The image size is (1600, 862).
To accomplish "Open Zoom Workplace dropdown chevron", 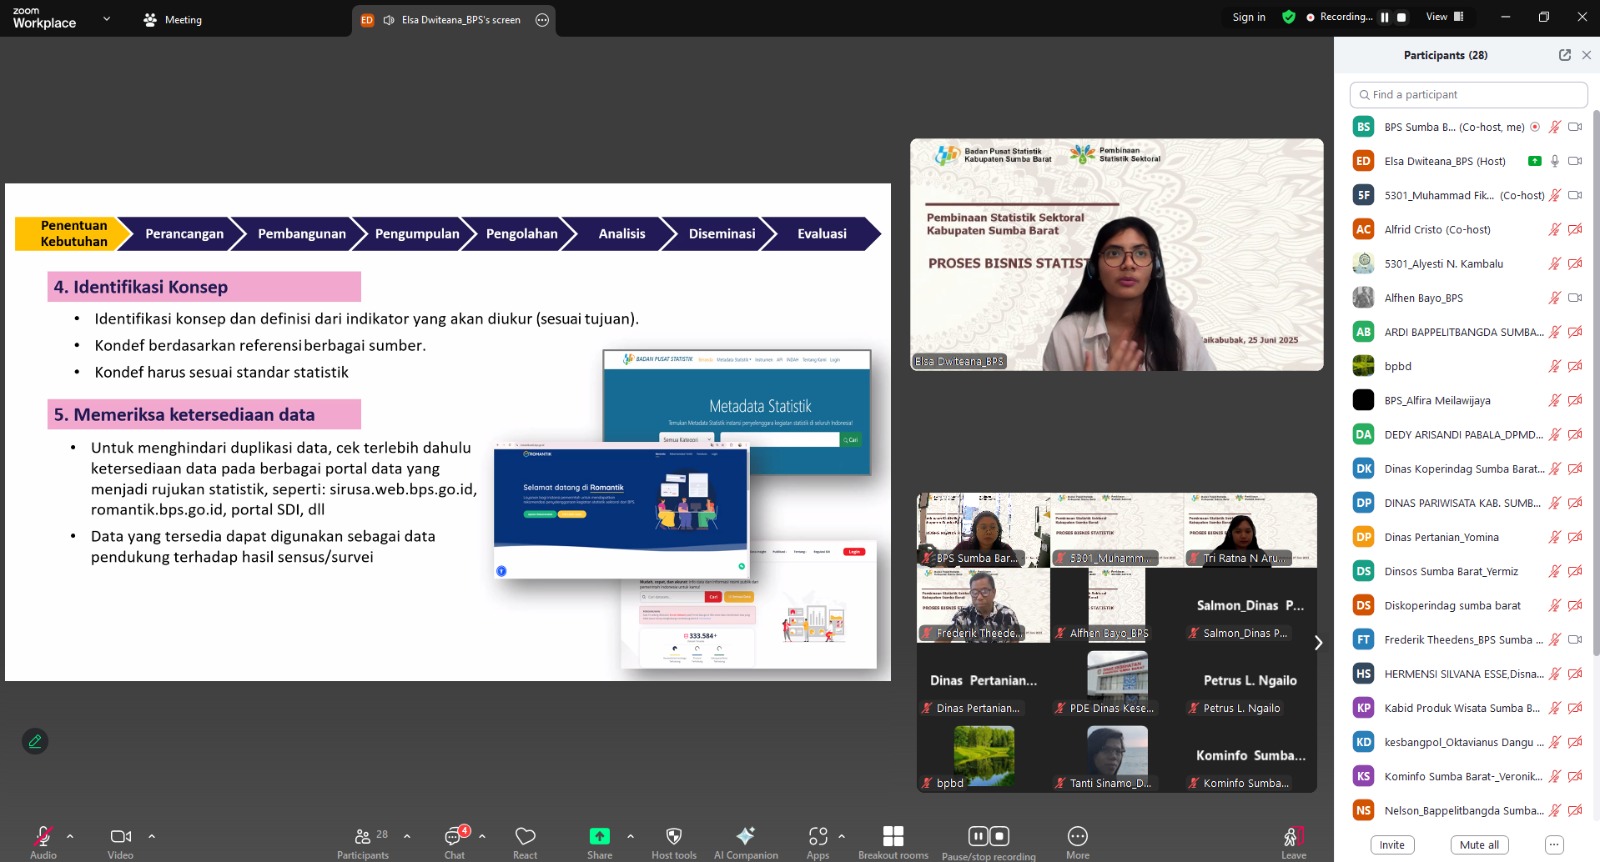I will coord(107,19).
